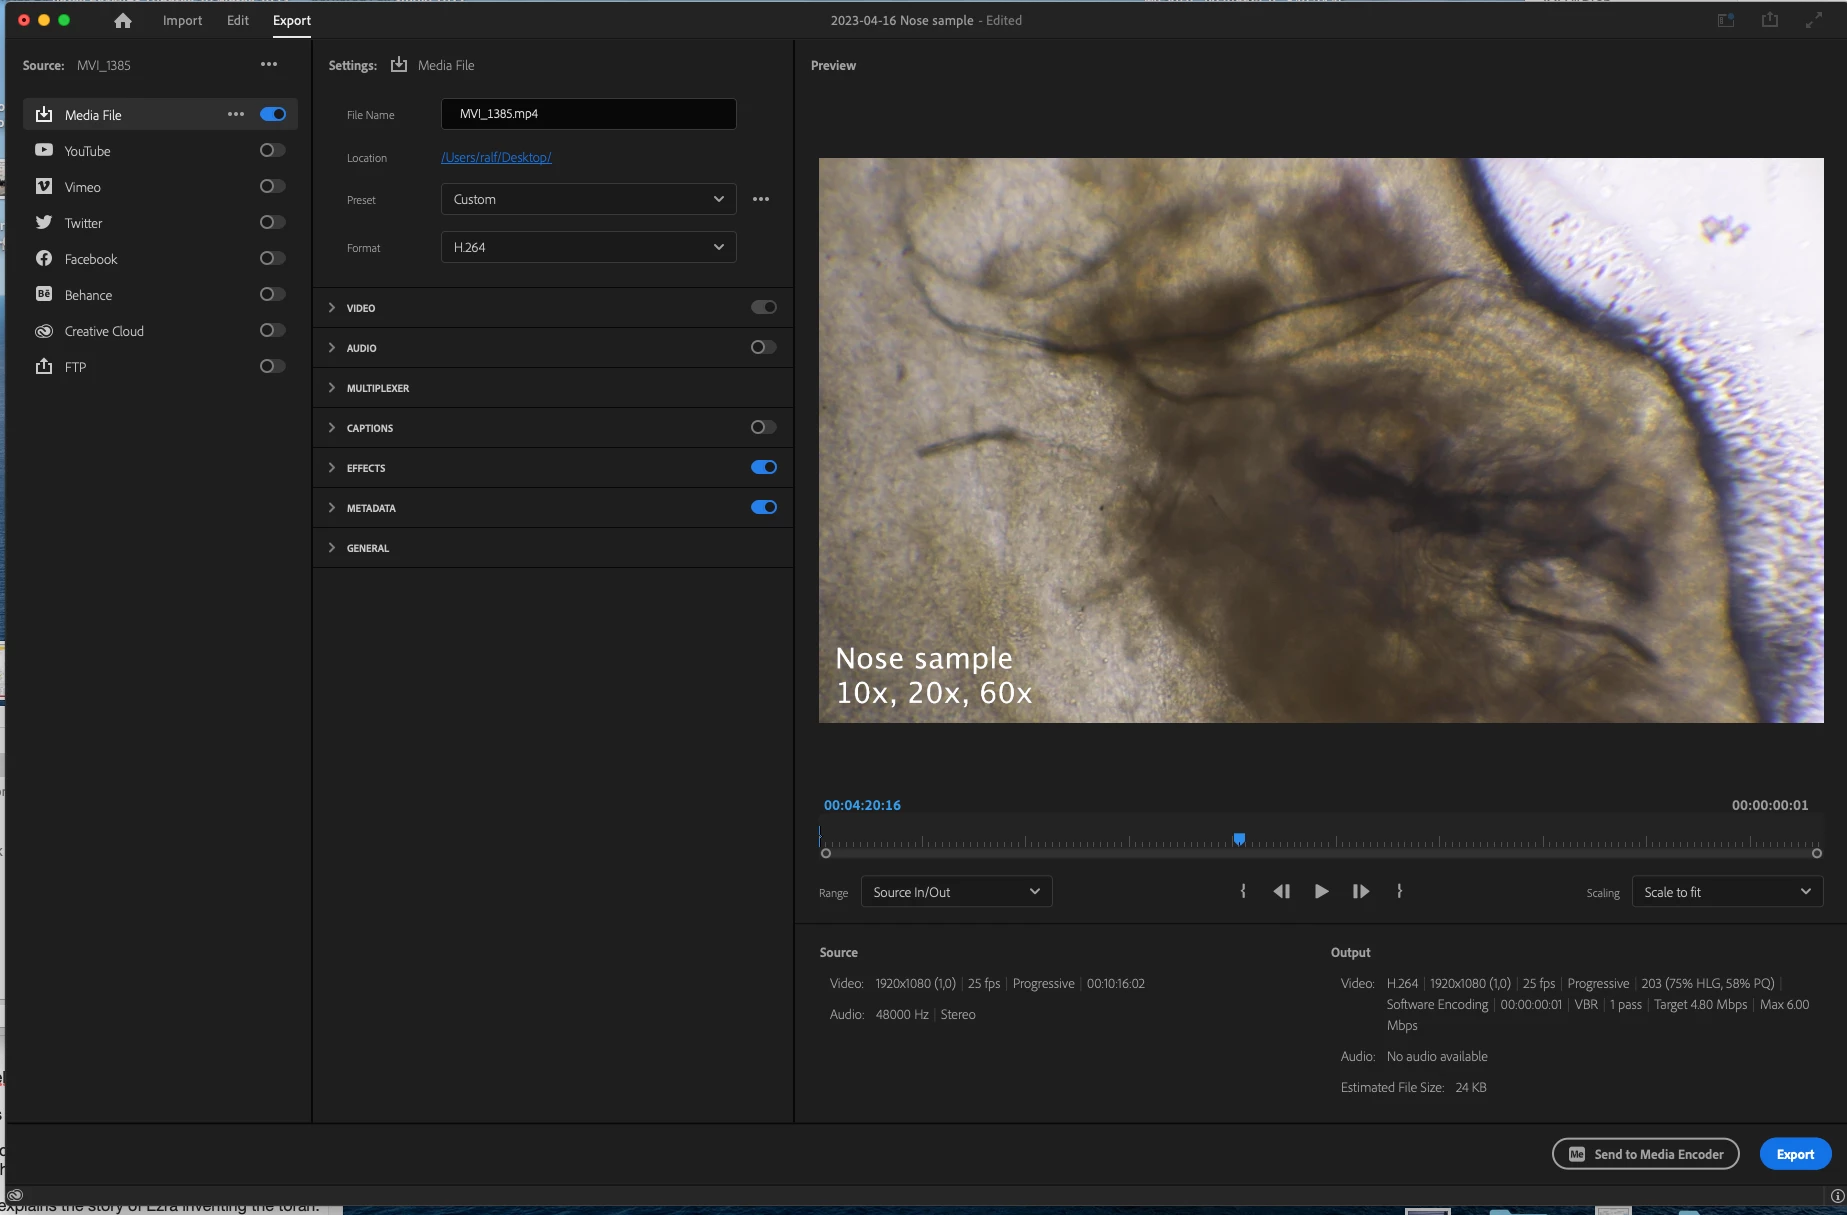Click the Behance destination icon

click(x=44, y=294)
